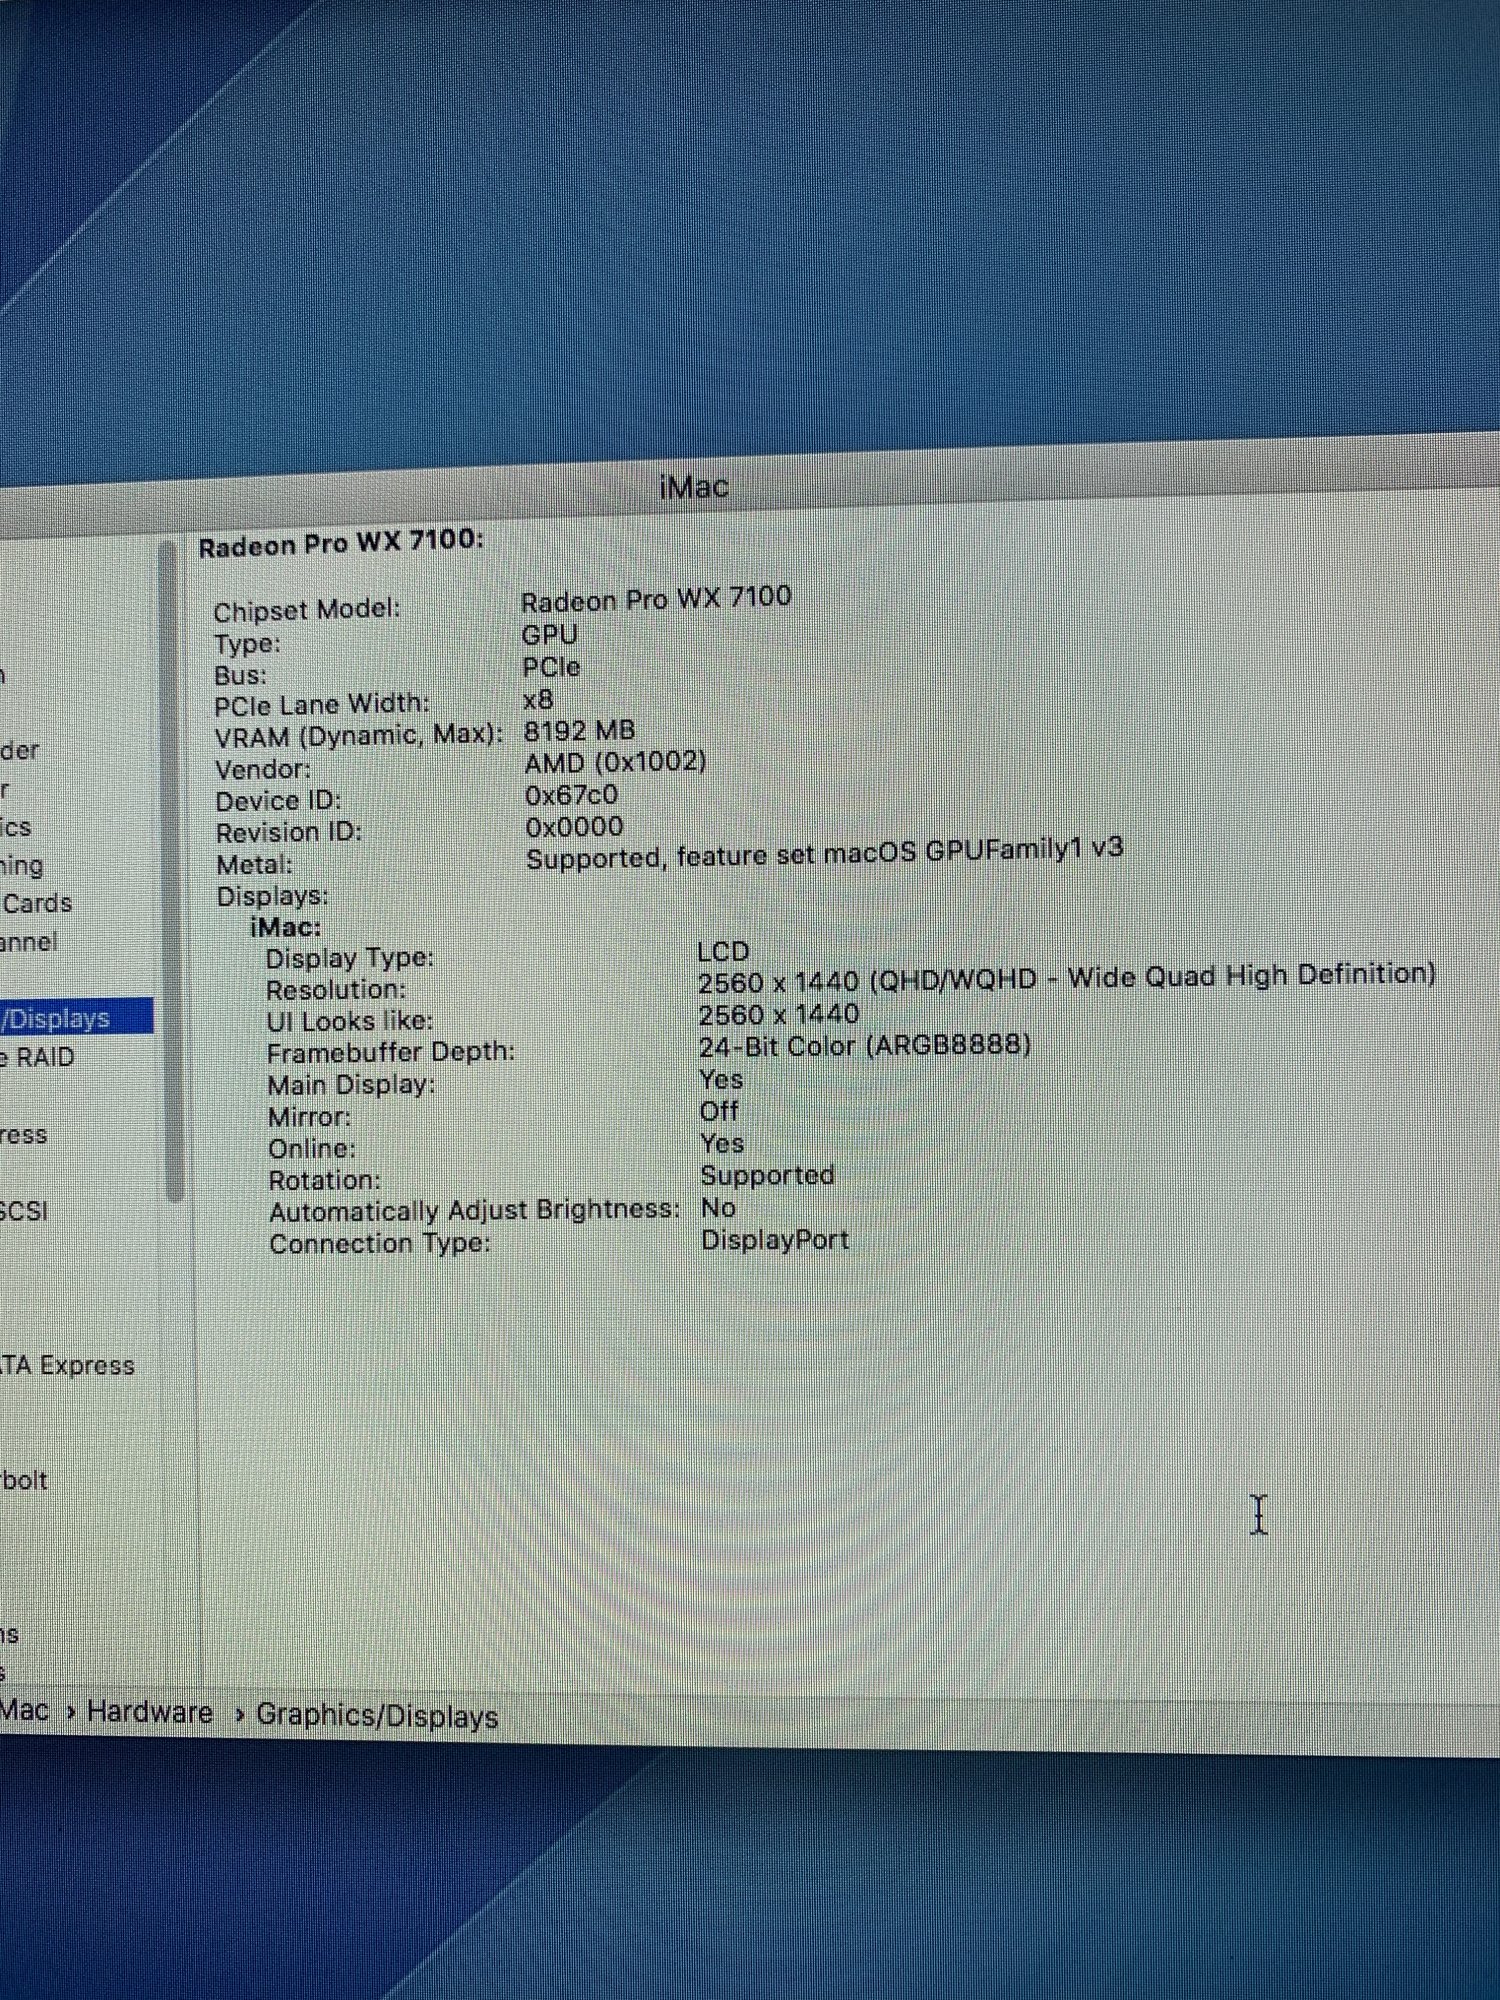Click the Device ID value 0x67c0
Screen dimensions: 1500x2000
point(571,795)
